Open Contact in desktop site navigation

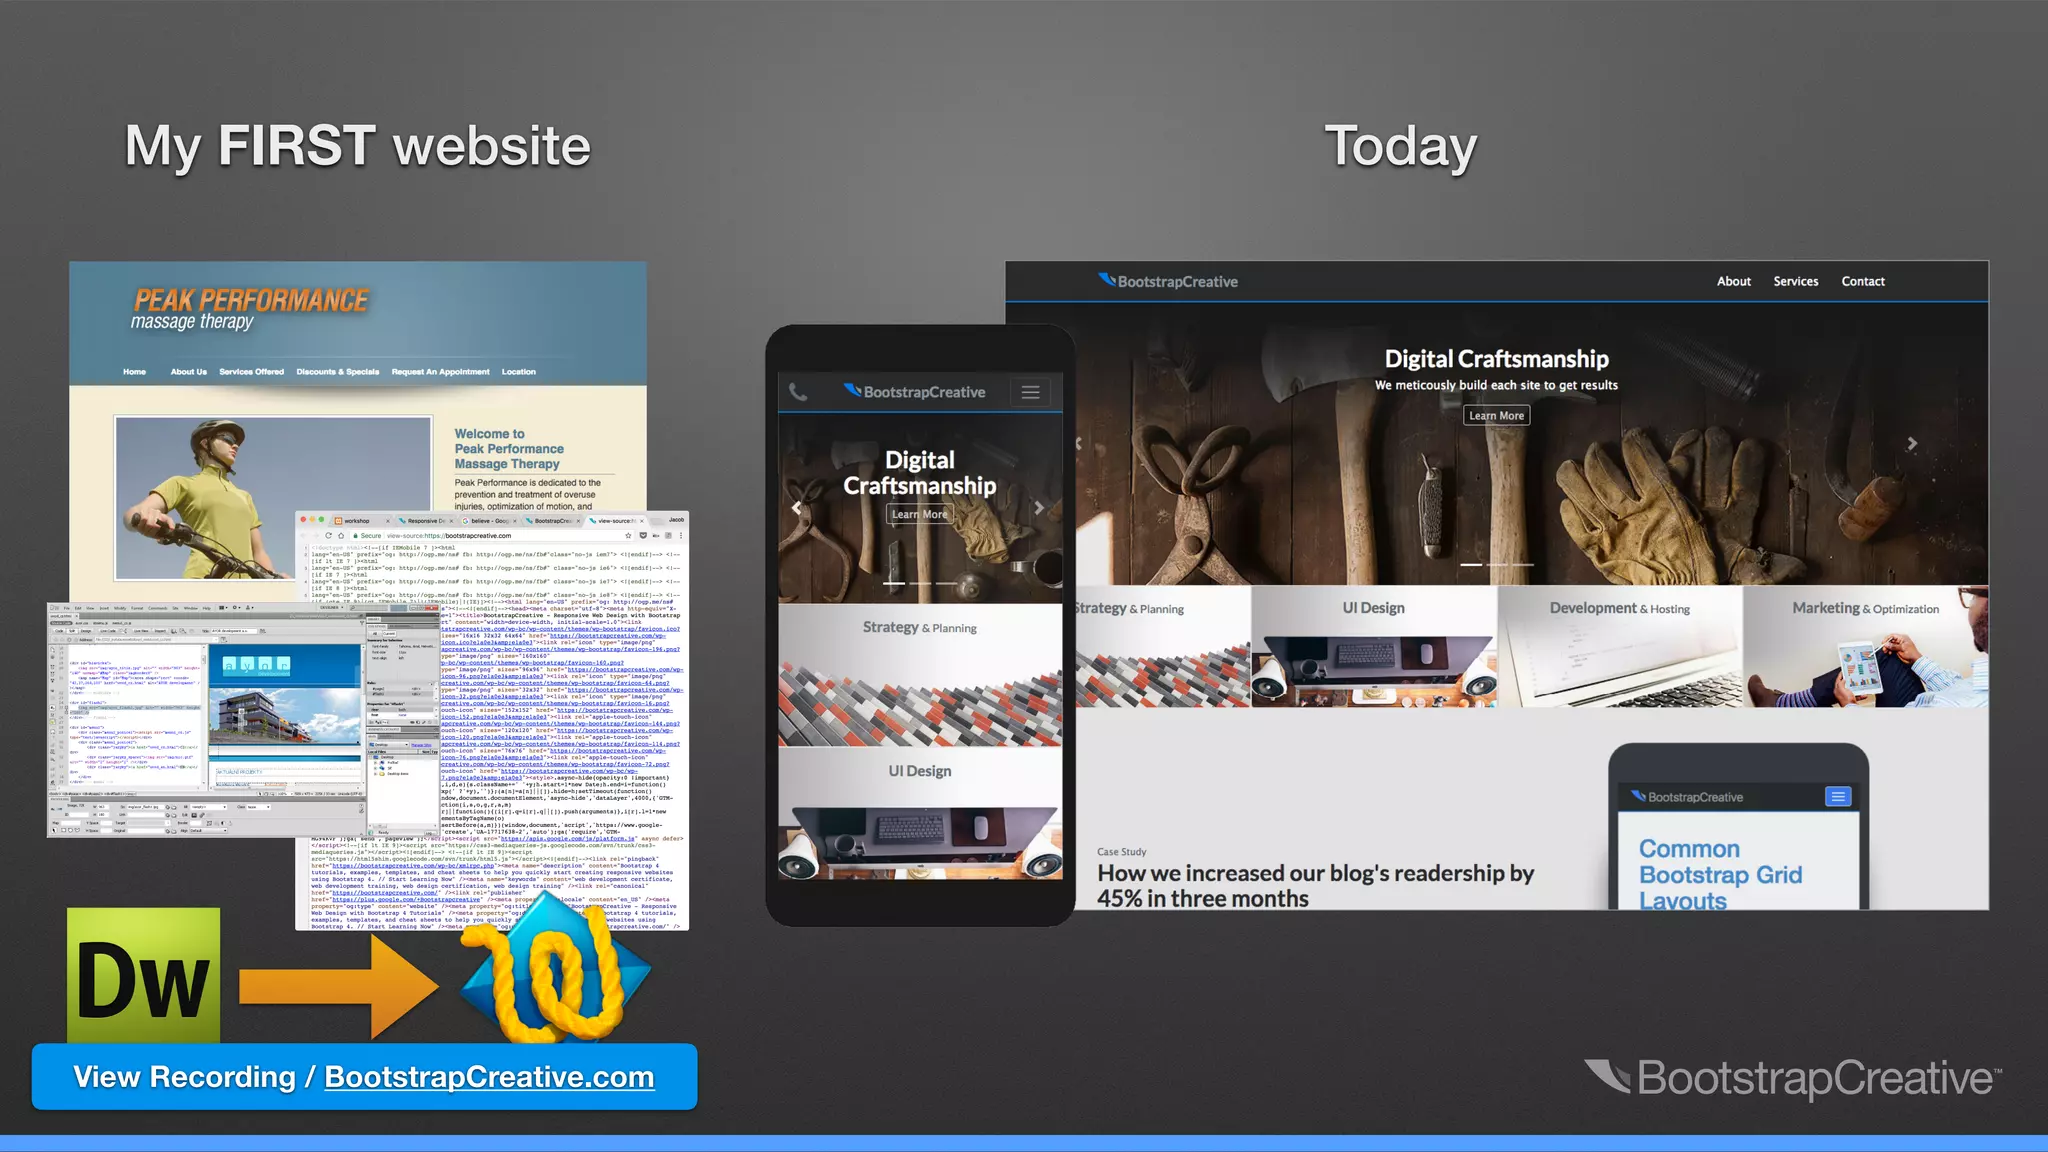click(x=1863, y=281)
